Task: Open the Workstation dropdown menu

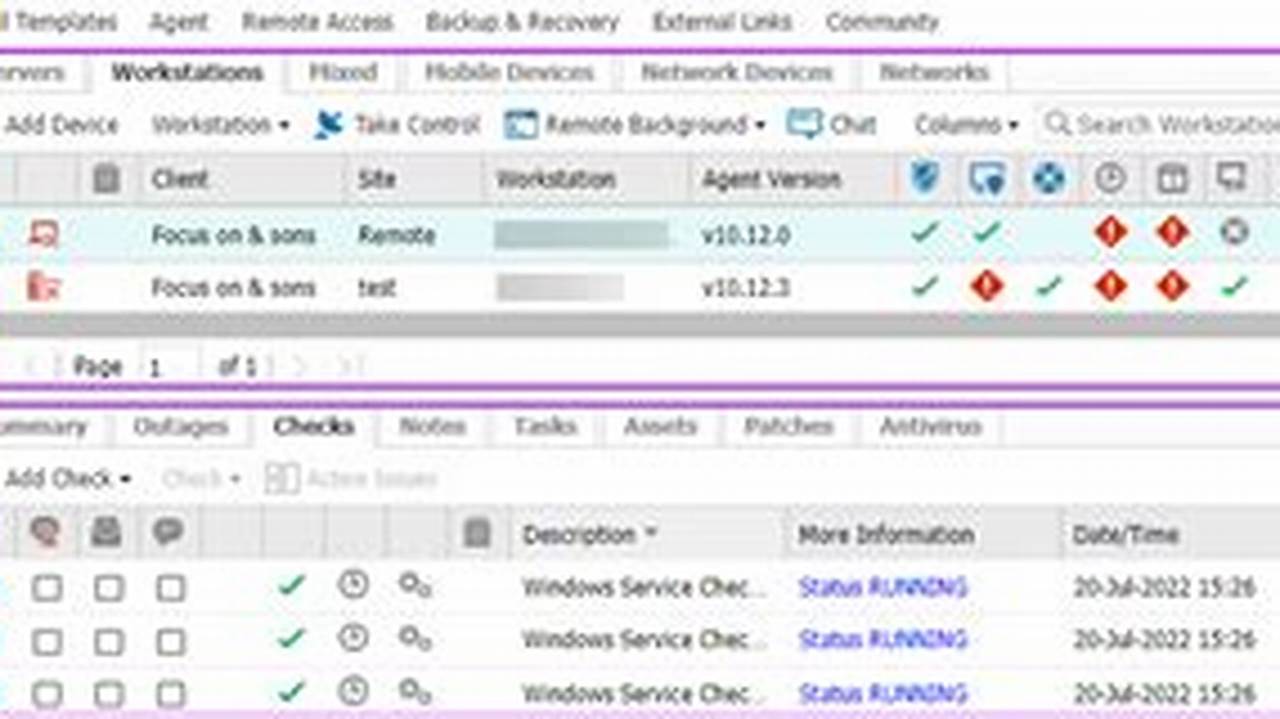Action: tap(220, 125)
